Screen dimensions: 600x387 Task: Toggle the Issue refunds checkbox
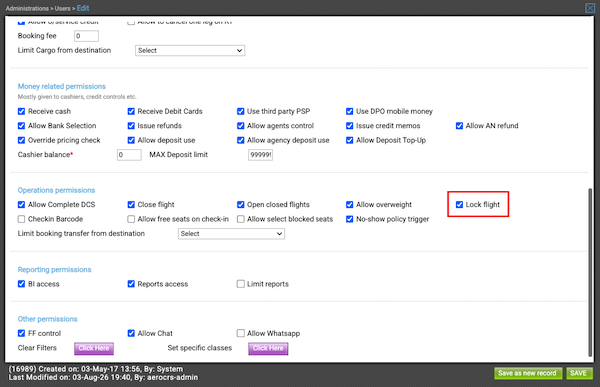(x=131, y=126)
